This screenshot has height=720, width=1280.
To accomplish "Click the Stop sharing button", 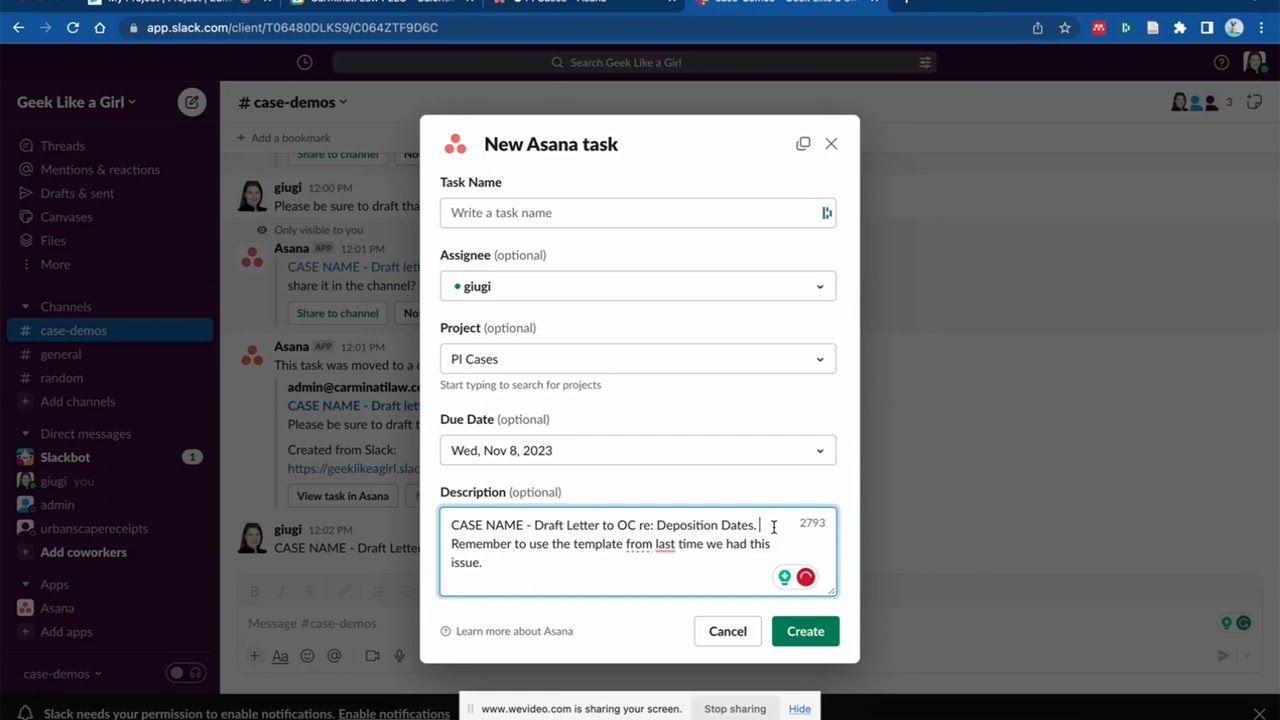I will pyautogui.click(x=735, y=709).
